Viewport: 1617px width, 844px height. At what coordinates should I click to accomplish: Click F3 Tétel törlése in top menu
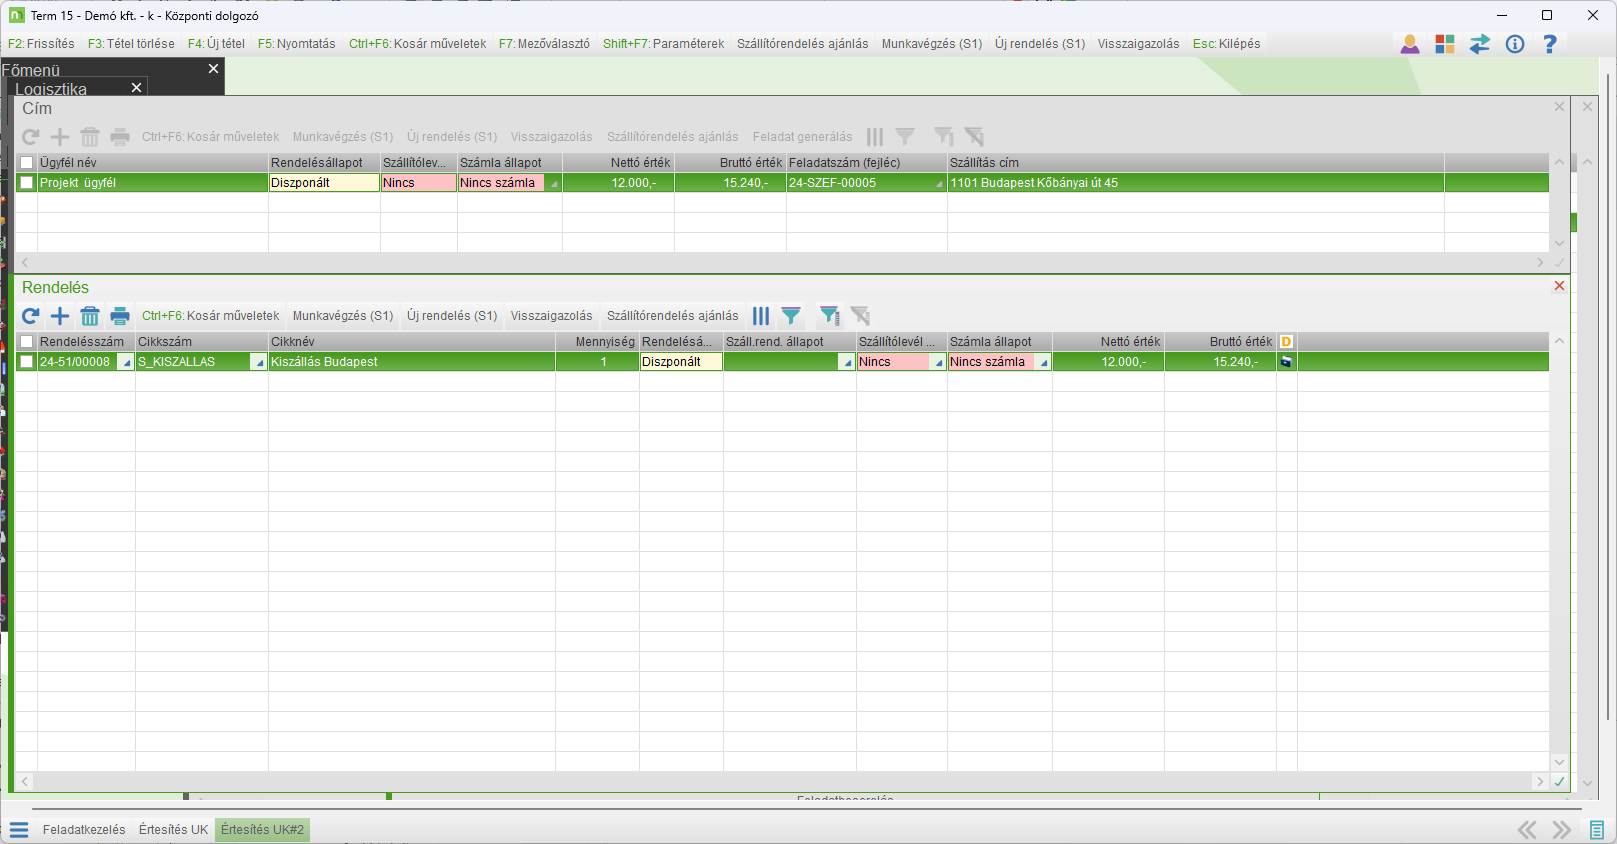(x=131, y=44)
